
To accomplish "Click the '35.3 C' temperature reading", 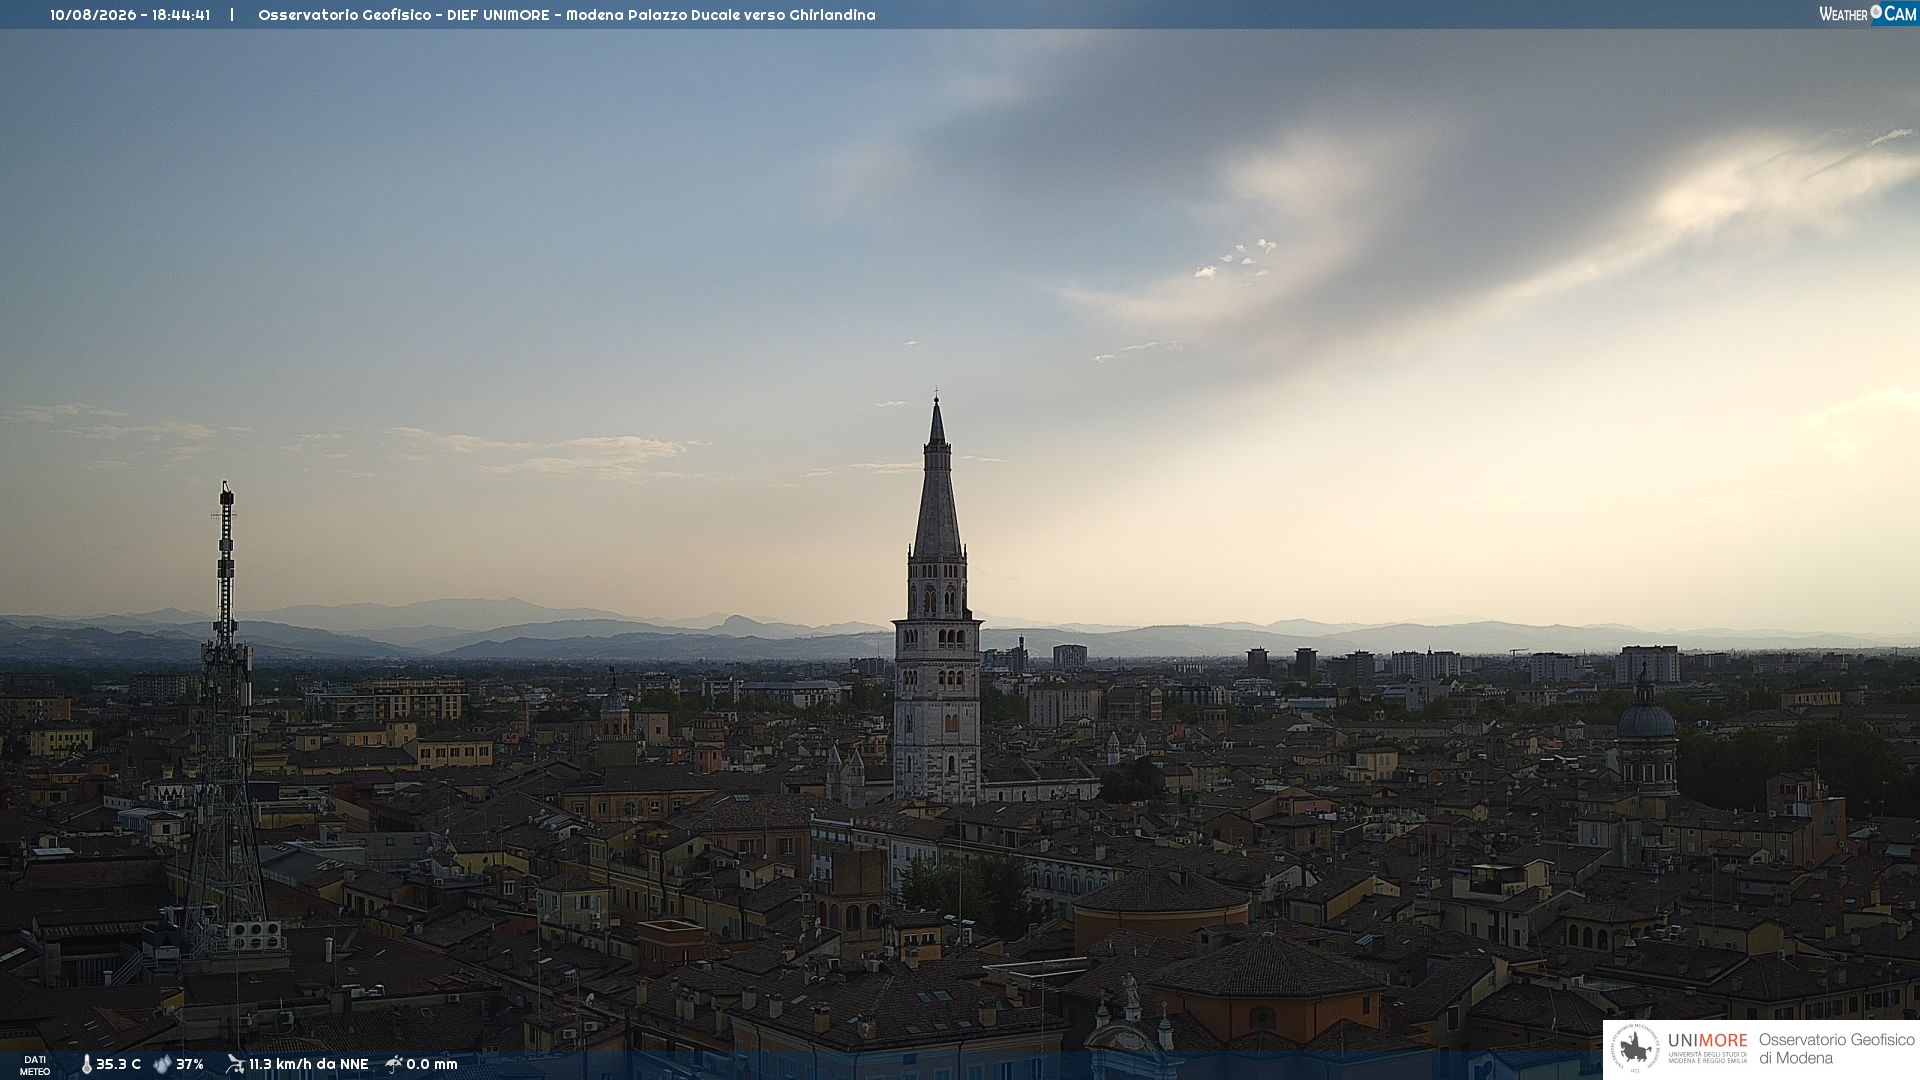I will coord(118,1065).
